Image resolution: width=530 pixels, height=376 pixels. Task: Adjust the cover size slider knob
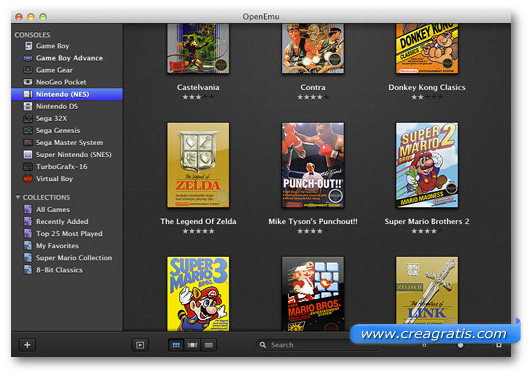(x=460, y=345)
